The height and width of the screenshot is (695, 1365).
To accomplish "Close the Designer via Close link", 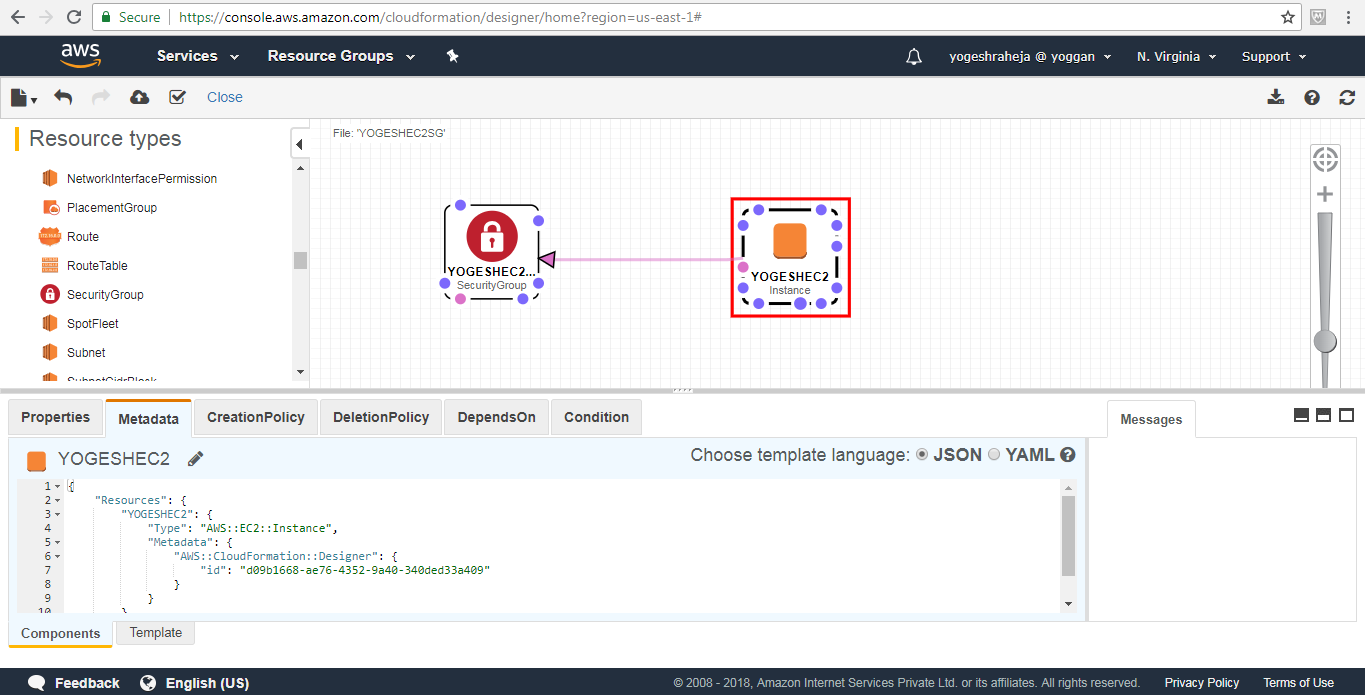I will 225,97.
